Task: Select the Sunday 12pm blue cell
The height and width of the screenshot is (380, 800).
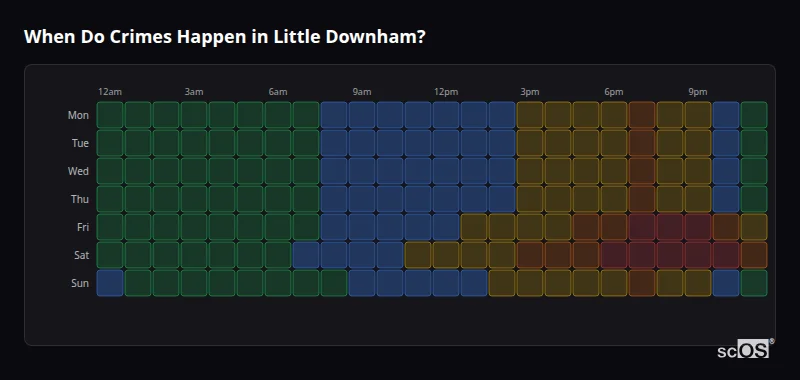Action: [x=446, y=283]
